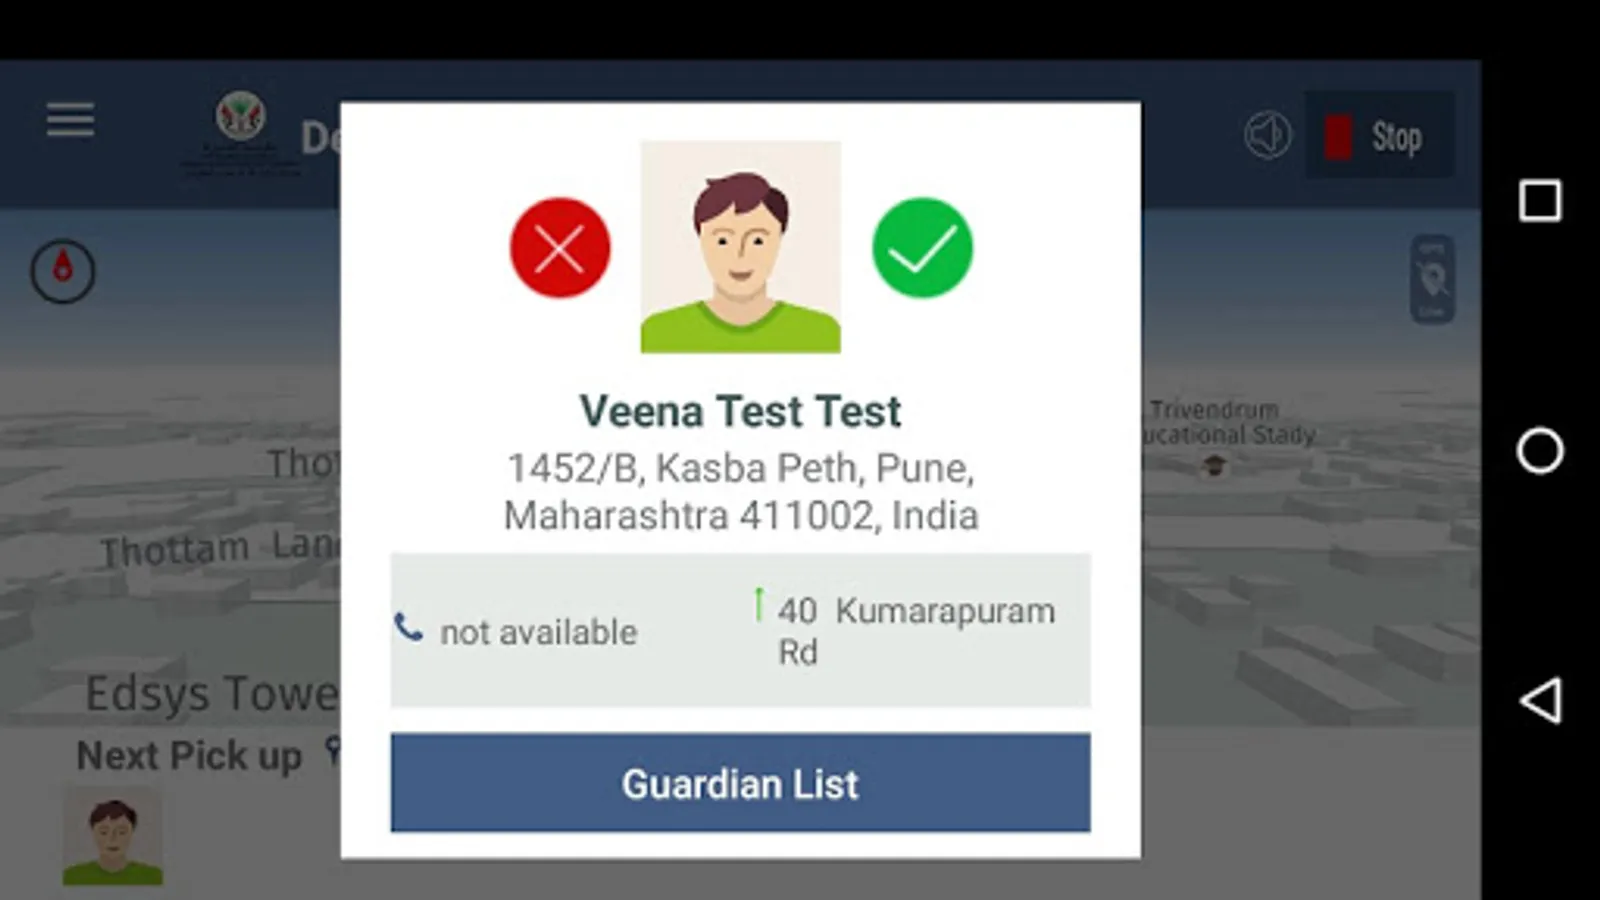The height and width of the screenshot is (900, 1600).
Task: Tap Veena's profile photo in dialog
Action: tap(740, 247)
